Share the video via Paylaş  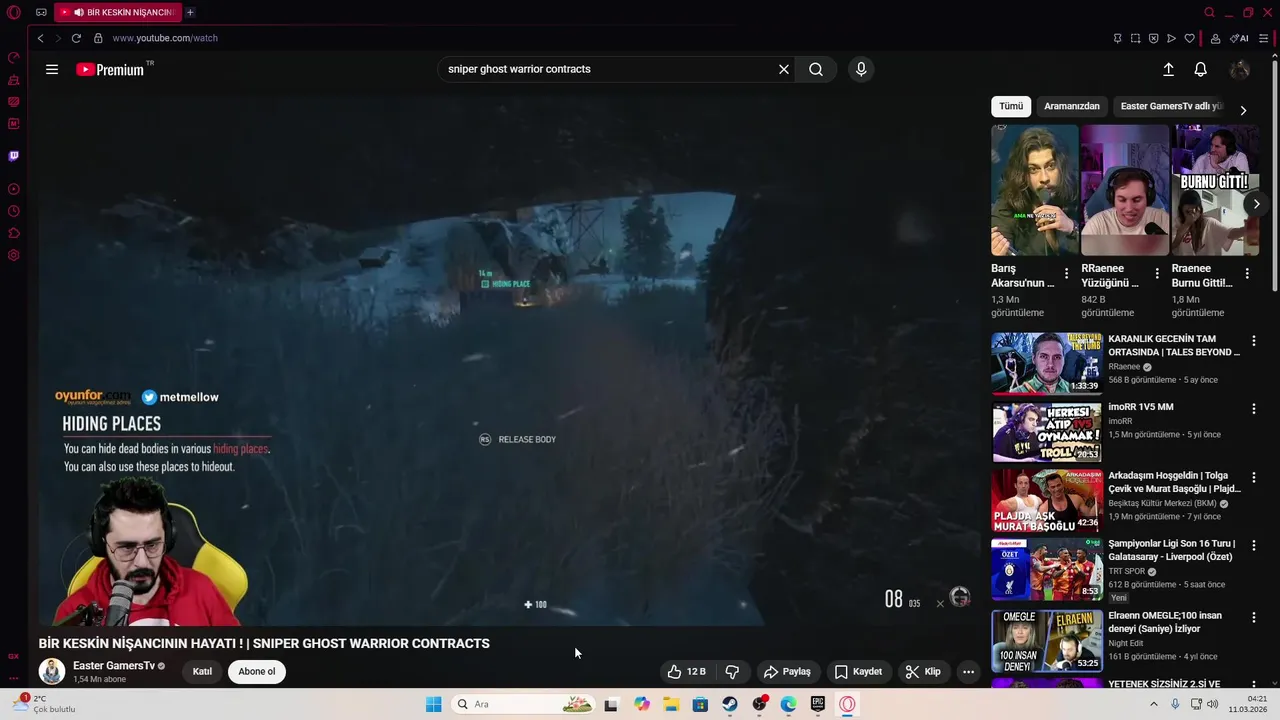pos(787,672)
